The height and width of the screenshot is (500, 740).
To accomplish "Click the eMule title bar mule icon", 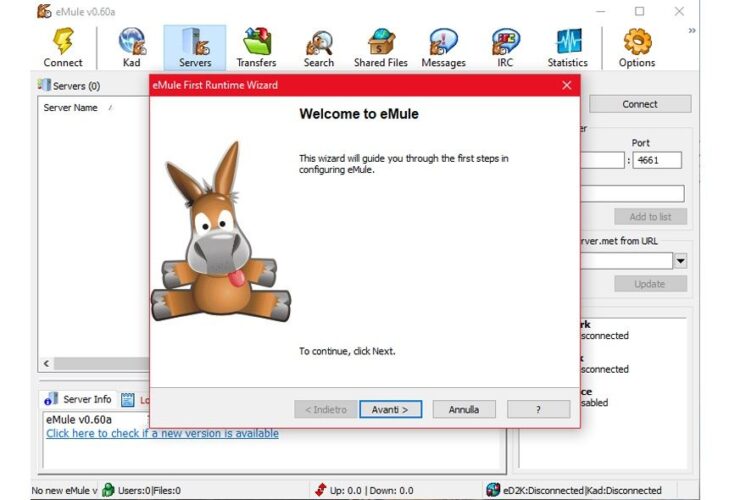I will click(x=44, y=11).
